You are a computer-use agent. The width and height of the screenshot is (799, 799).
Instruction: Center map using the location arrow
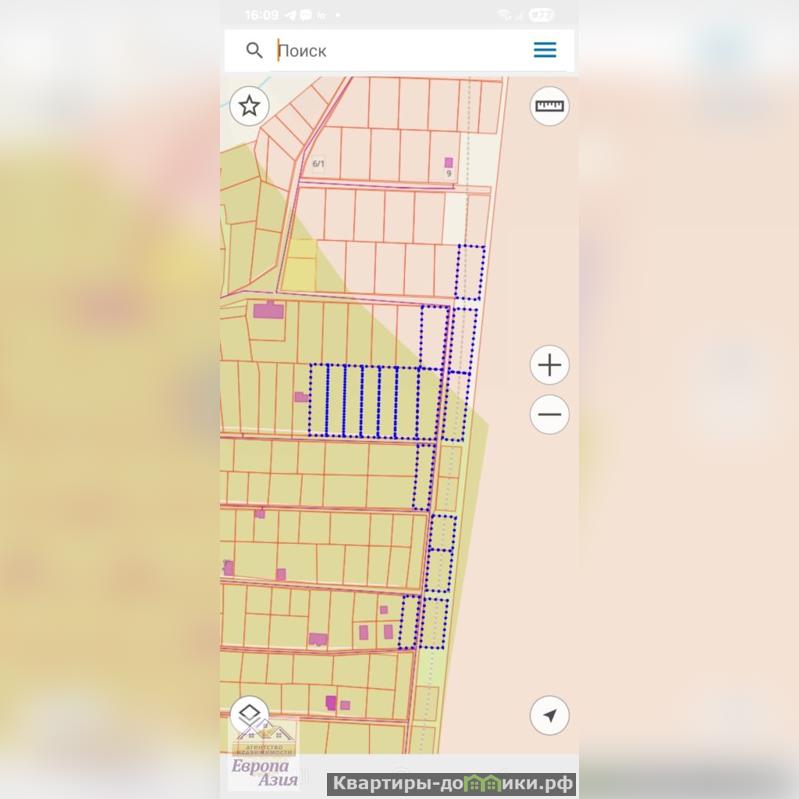point(549,715)
